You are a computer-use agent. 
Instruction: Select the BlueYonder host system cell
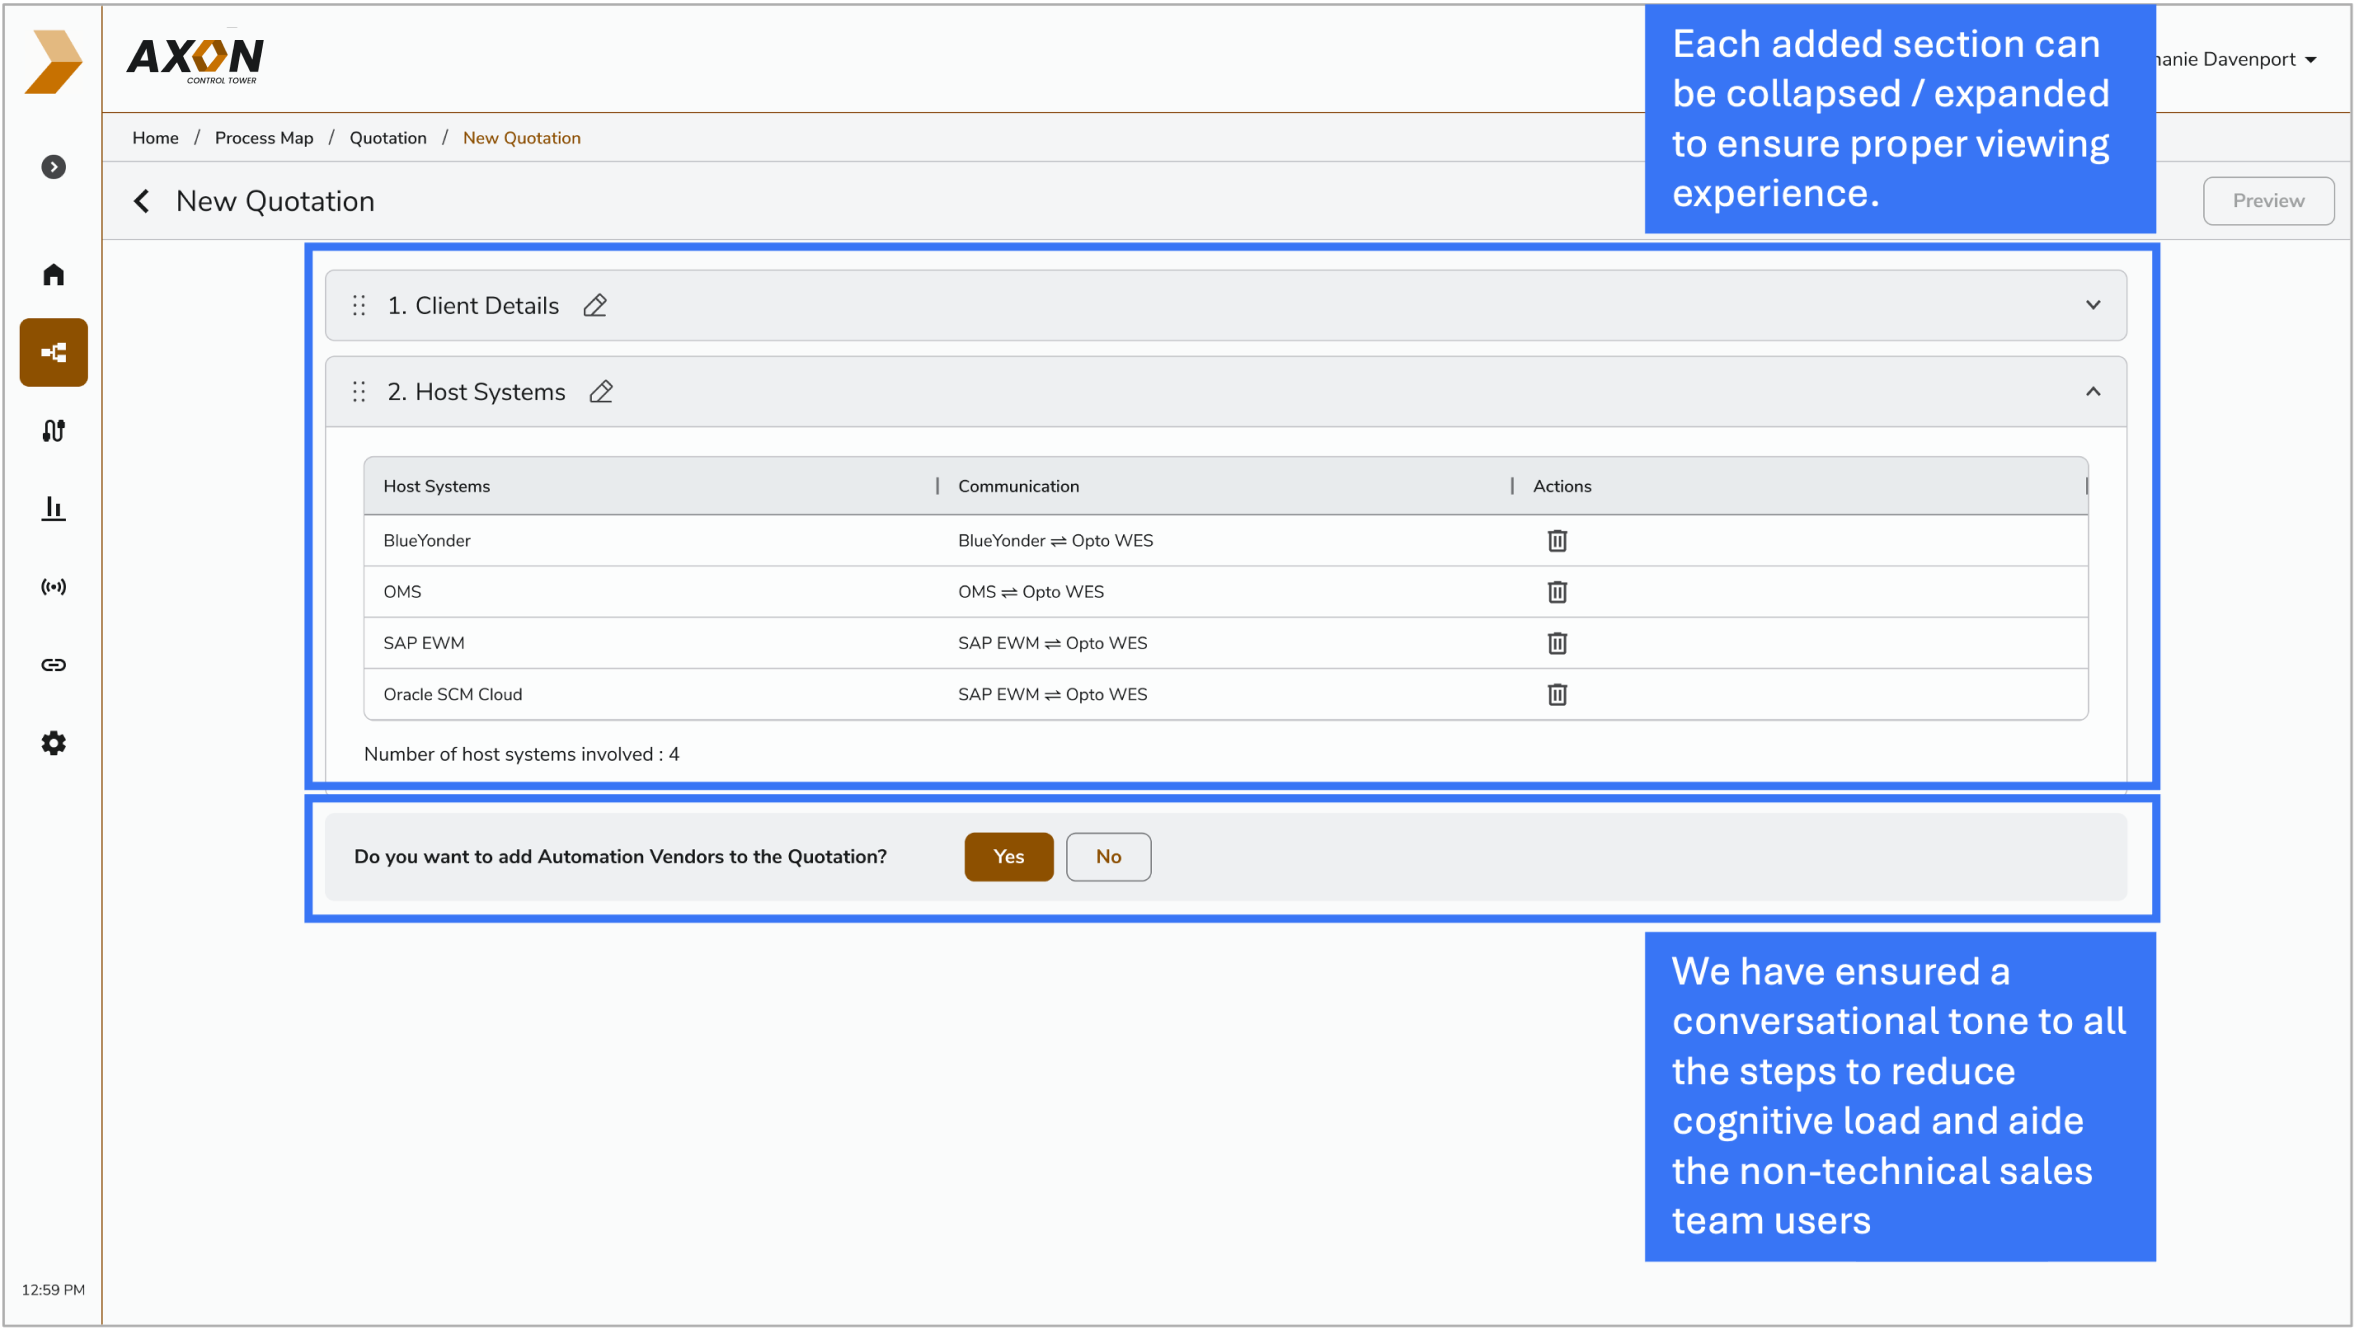pyautogui.click(x=427, y=541)
